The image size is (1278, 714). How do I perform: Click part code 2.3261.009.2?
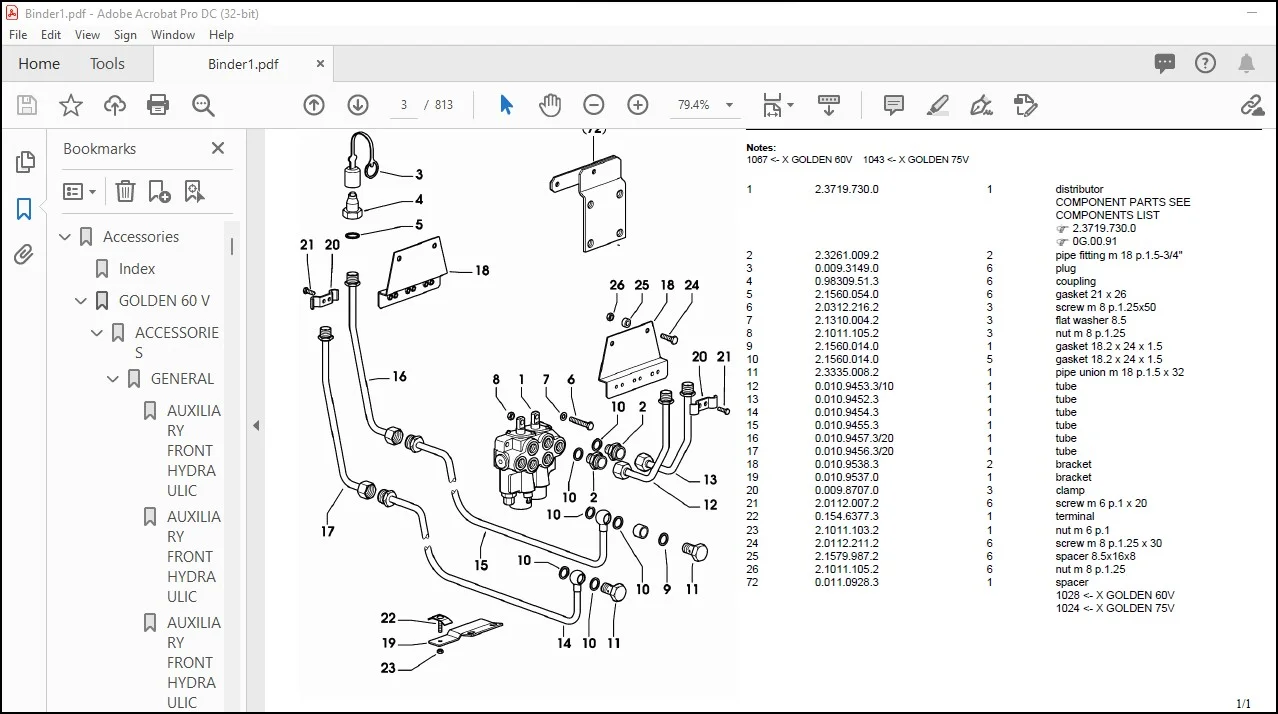[846, 255]
